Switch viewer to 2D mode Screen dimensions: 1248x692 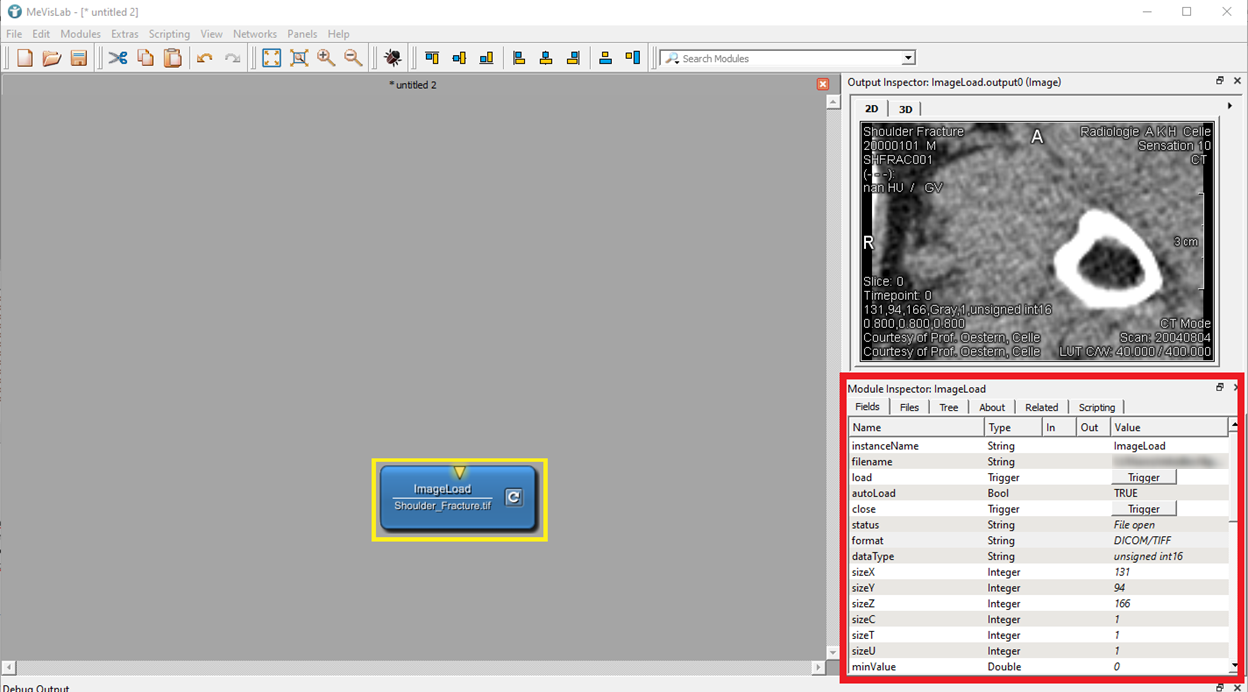[x=871, y=109]
